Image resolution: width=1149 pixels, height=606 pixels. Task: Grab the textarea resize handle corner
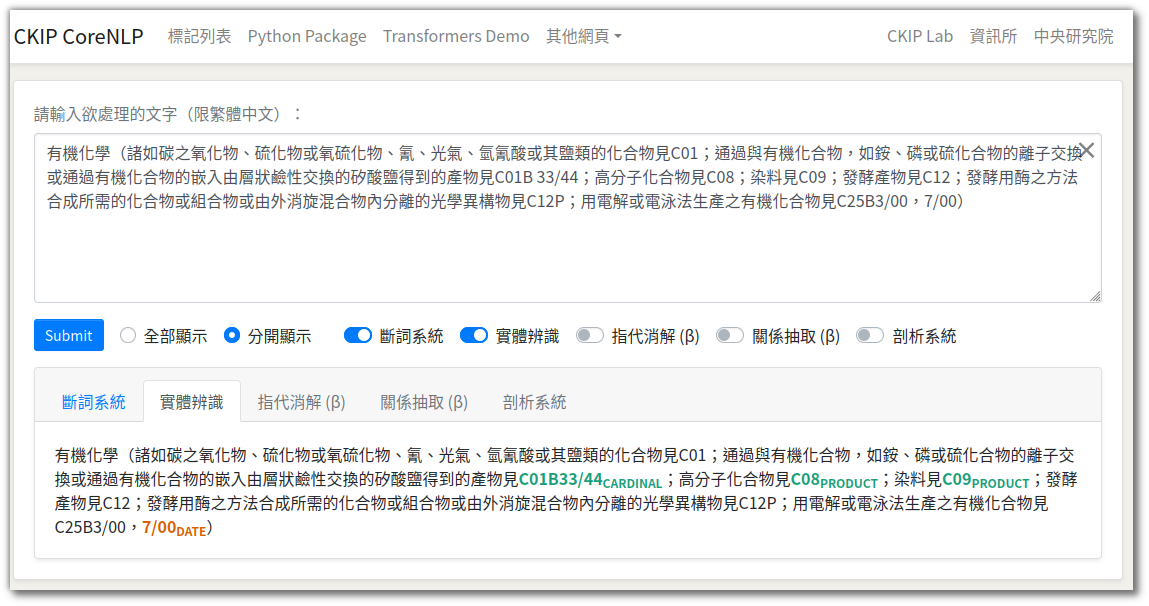[1095, 296]
